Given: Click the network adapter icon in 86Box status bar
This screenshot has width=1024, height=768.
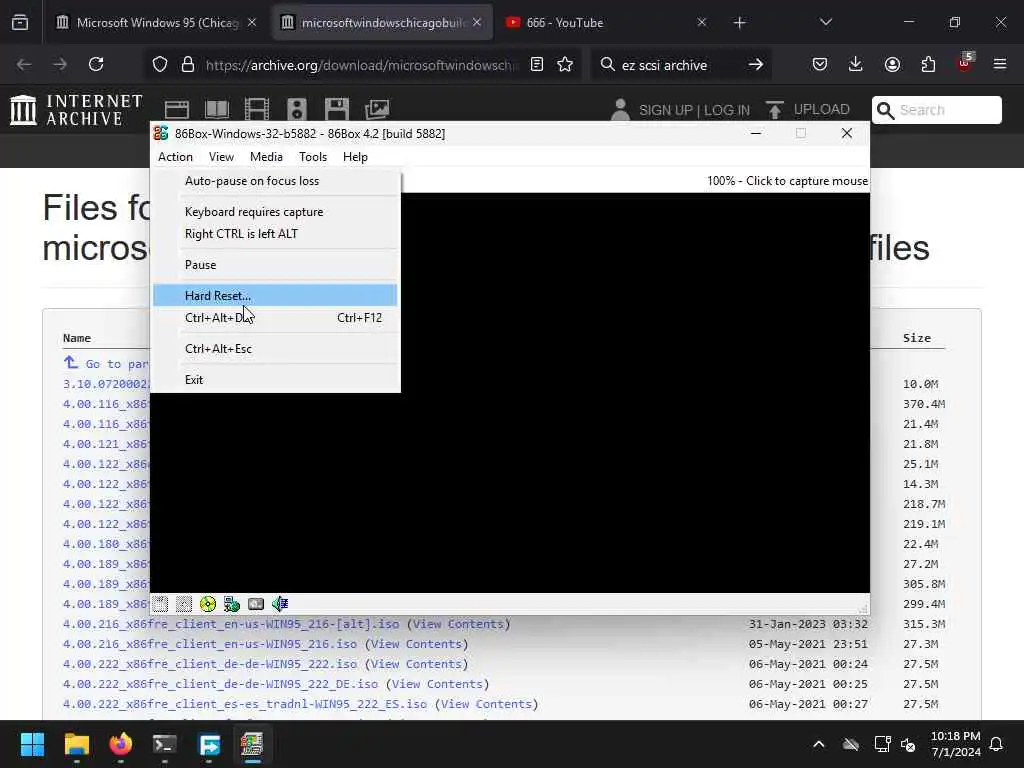Looking at the screenshot, I should (x=232, y=604).
